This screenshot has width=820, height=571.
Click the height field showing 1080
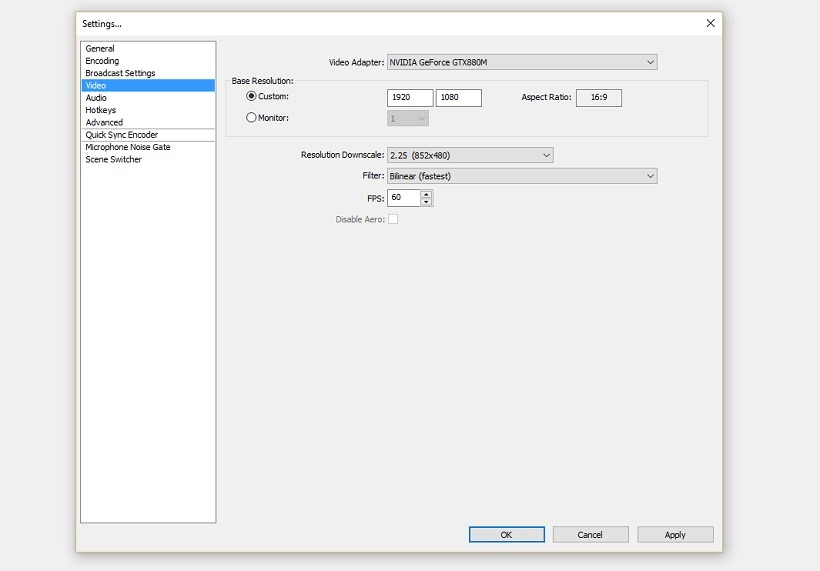(459, 97)
